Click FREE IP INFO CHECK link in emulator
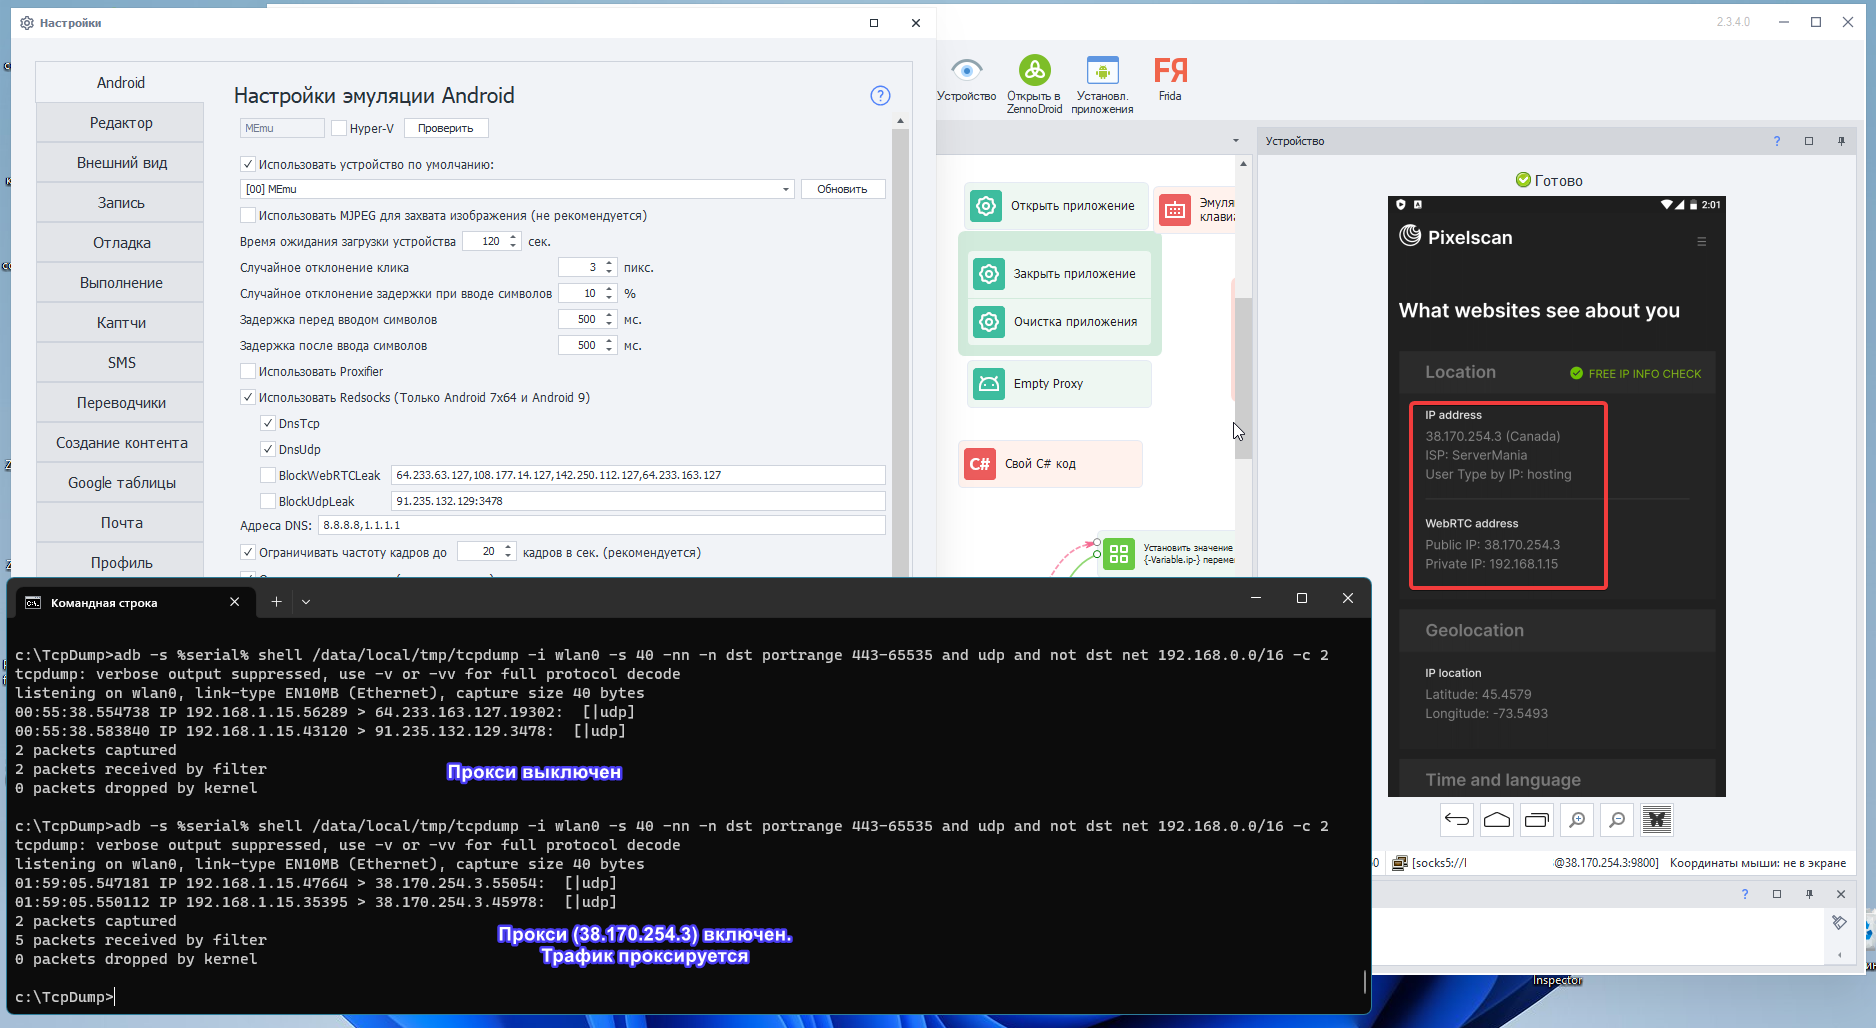 tap(1635, 373)
